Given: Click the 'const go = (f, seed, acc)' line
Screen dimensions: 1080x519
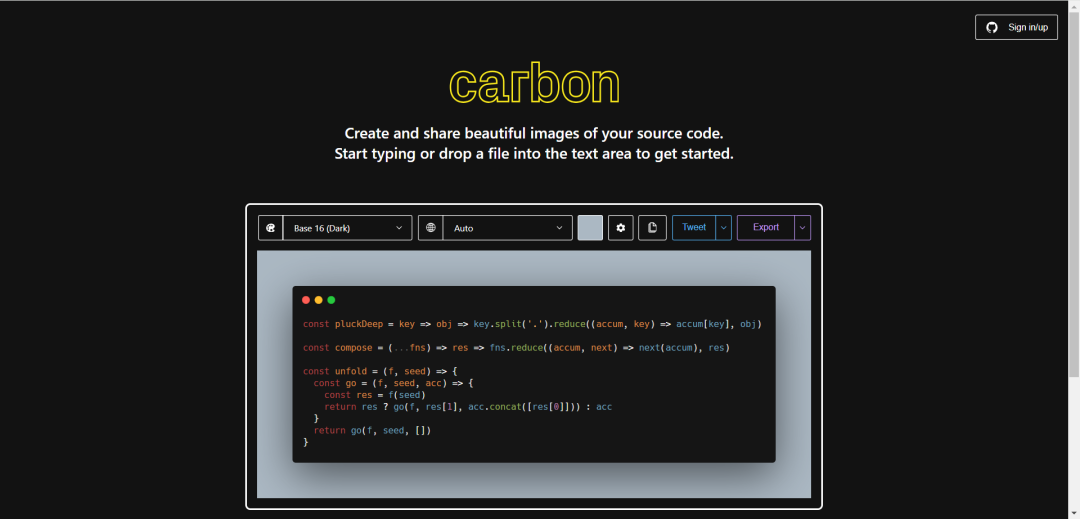Looking at the screenshot, I should tap(394, 383).
